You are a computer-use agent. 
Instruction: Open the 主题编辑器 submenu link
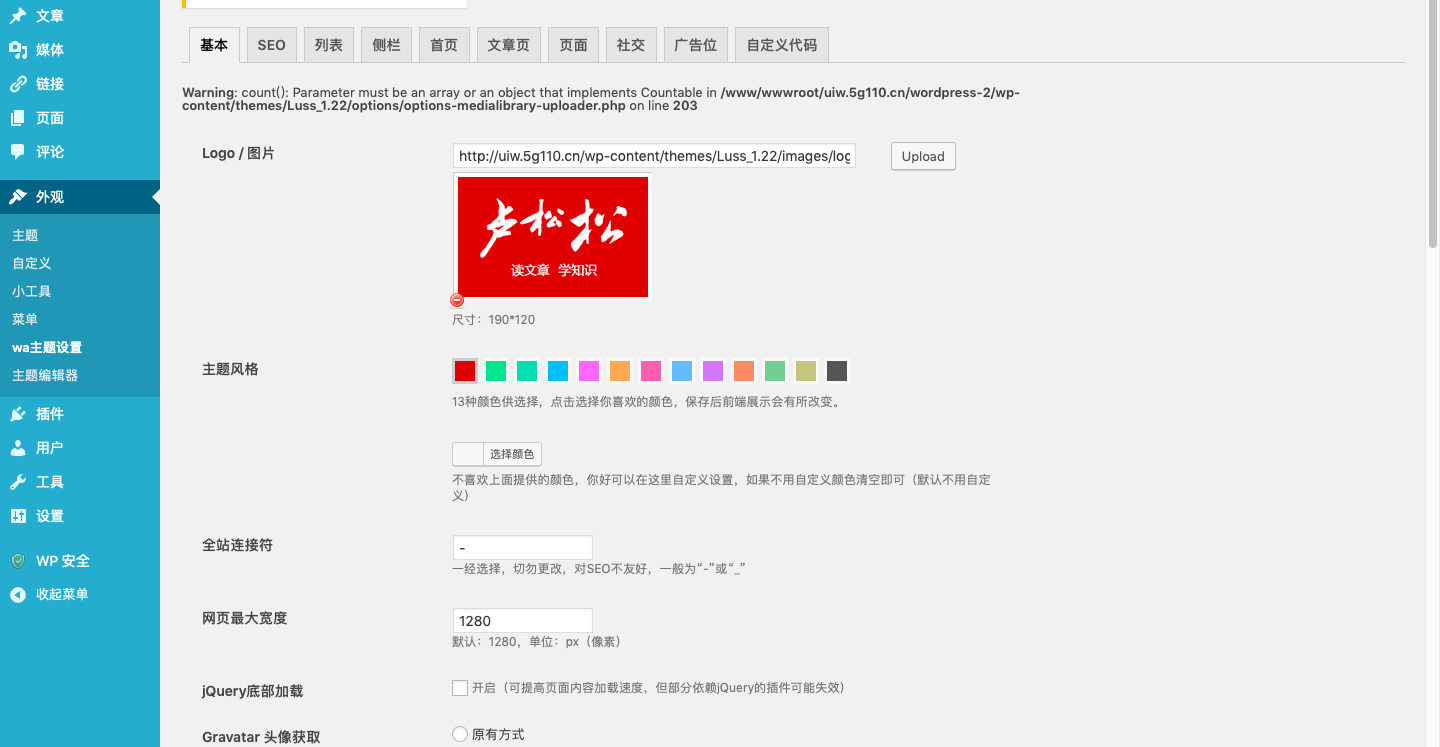[45, 375]
